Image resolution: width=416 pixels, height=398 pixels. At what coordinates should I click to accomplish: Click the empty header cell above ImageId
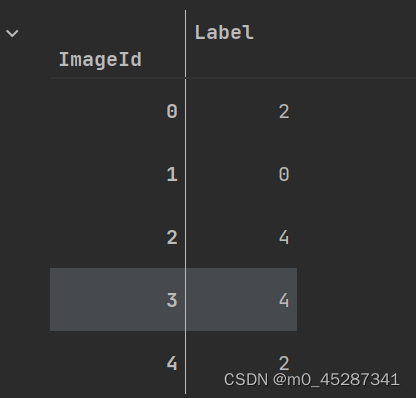117,30
